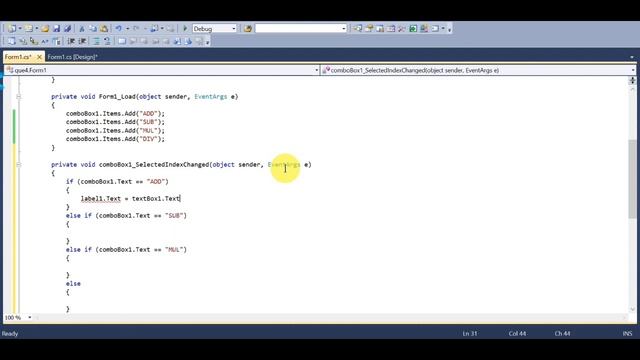Click the "DIV" string in Form1_Load
The width and height of the screenshot is (640, 360).
click(149, 139)
